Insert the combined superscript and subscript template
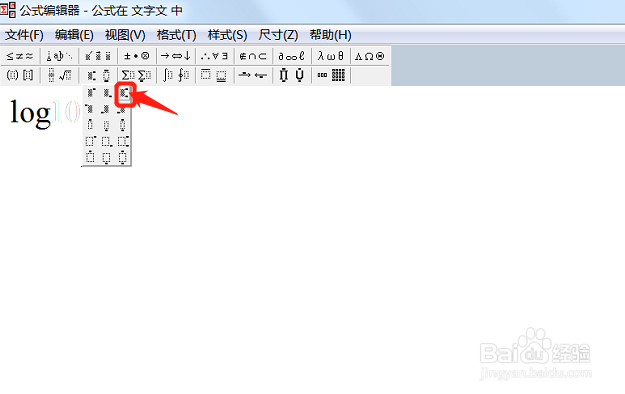 pos(124,94)
